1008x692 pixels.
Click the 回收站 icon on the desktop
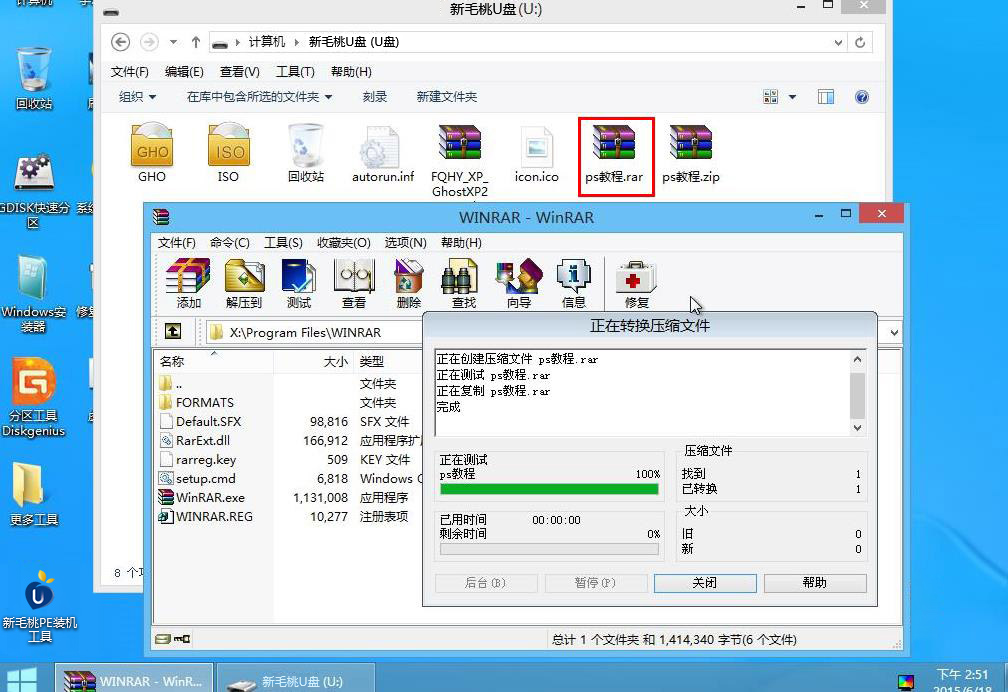[33, 78]
